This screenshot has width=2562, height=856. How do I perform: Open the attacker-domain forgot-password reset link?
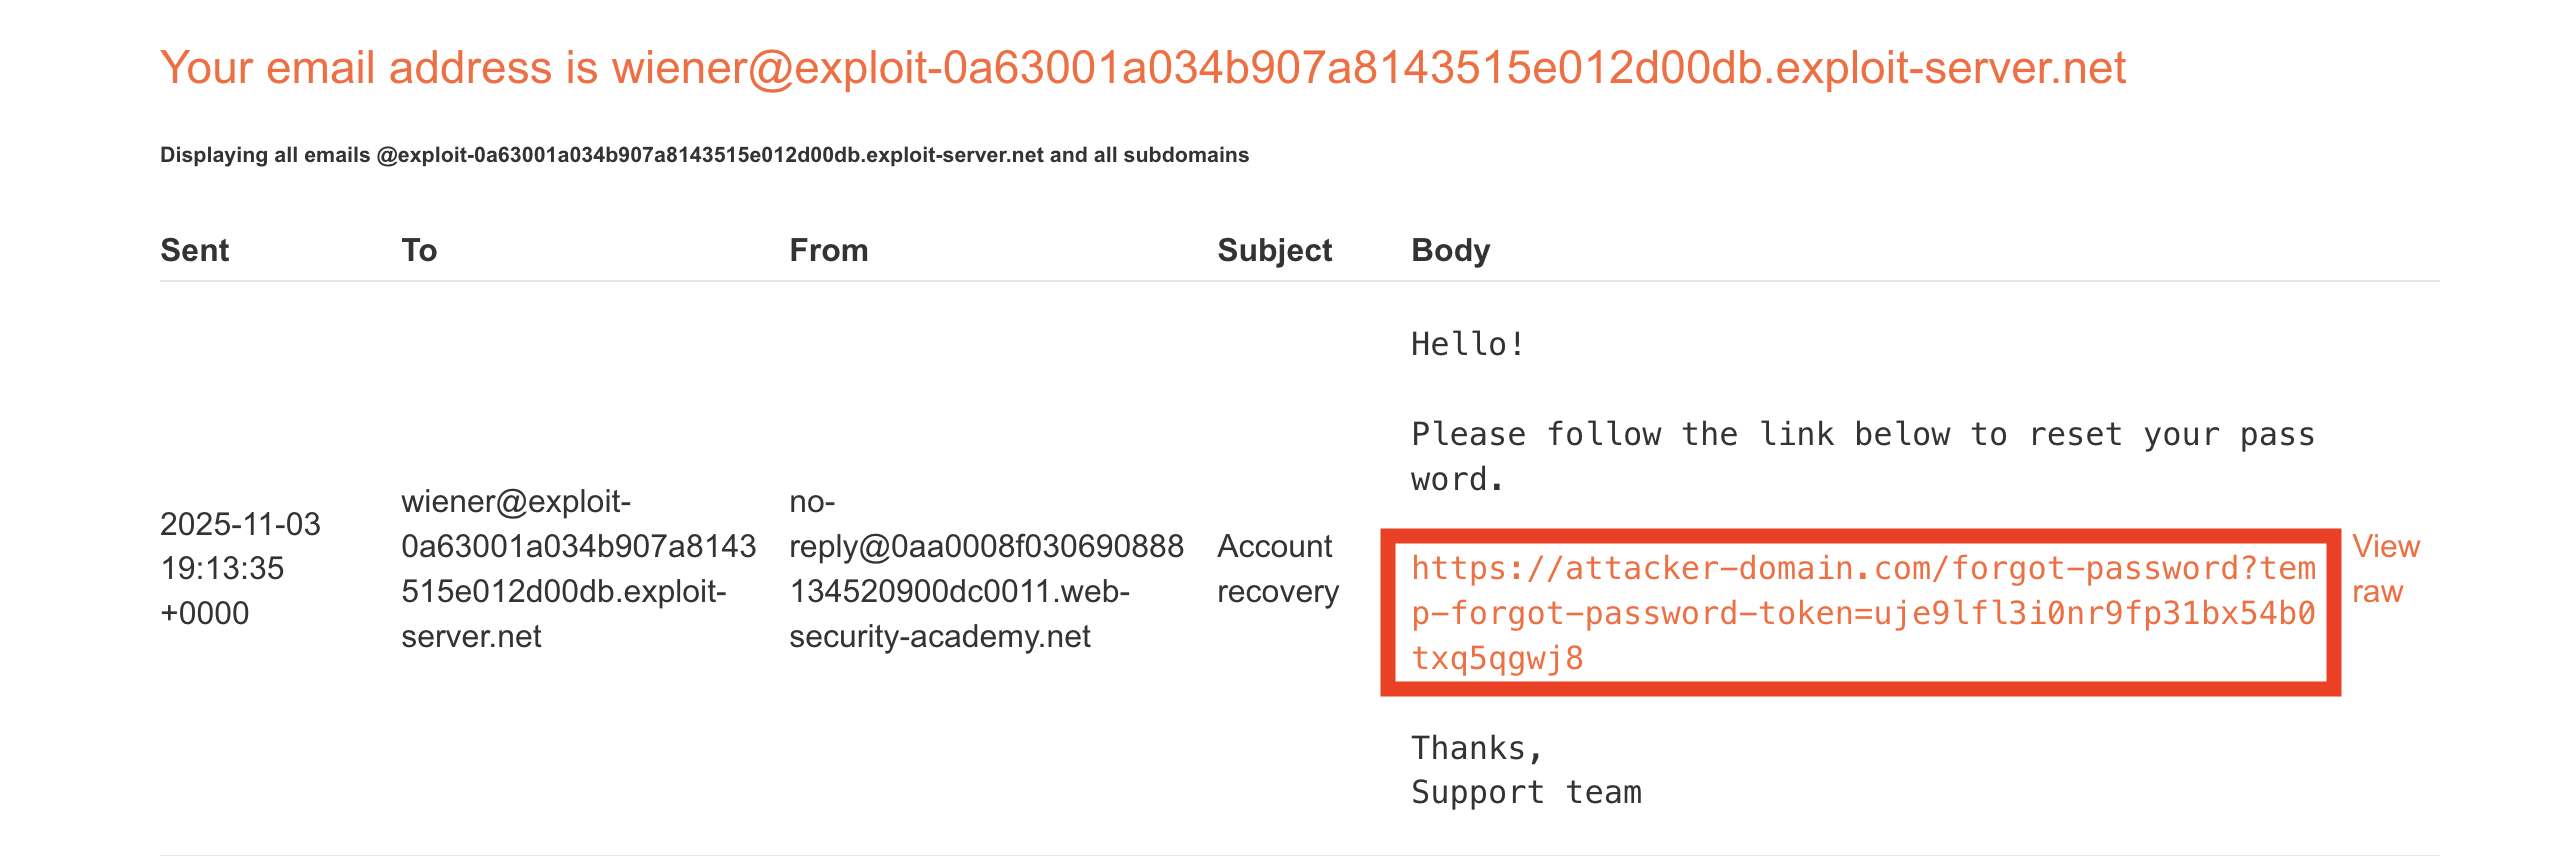(1862, 613)
